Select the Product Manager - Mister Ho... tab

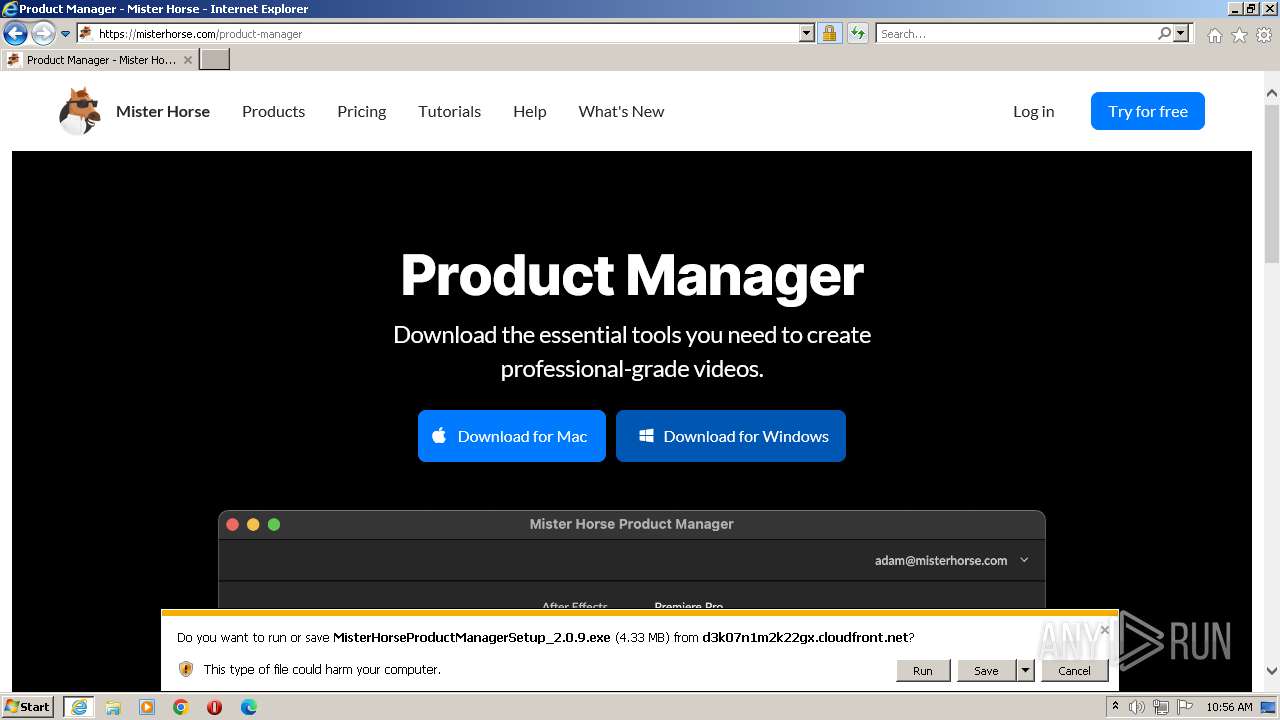pos(100,60)
